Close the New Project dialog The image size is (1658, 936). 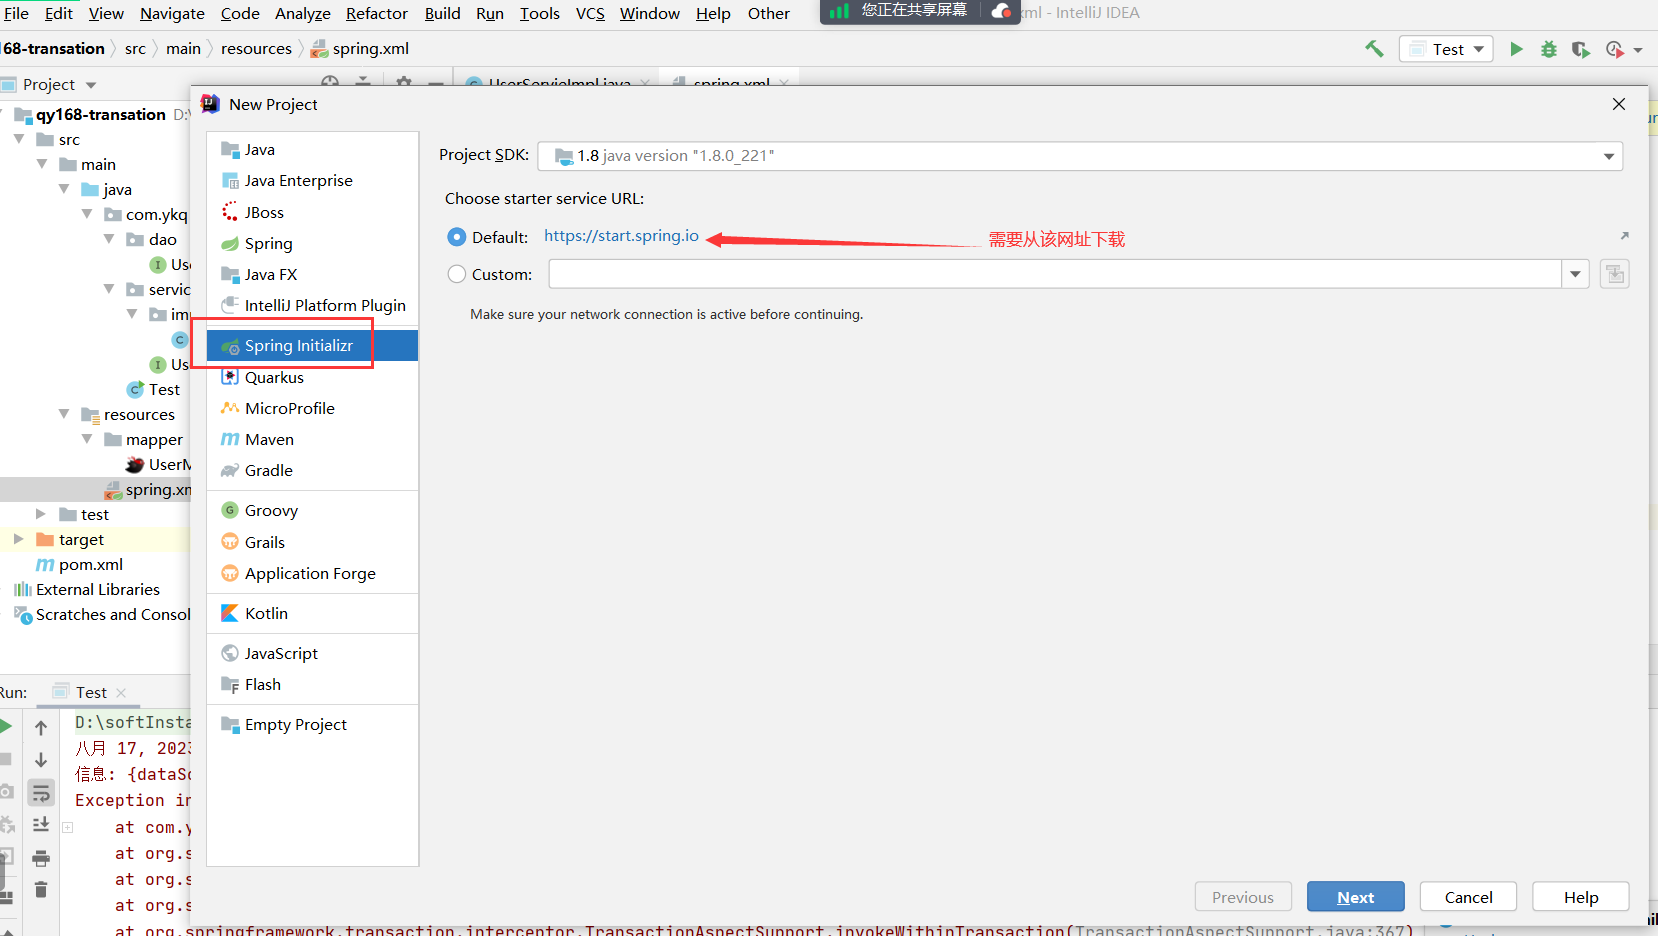[x=1619, y=104]
